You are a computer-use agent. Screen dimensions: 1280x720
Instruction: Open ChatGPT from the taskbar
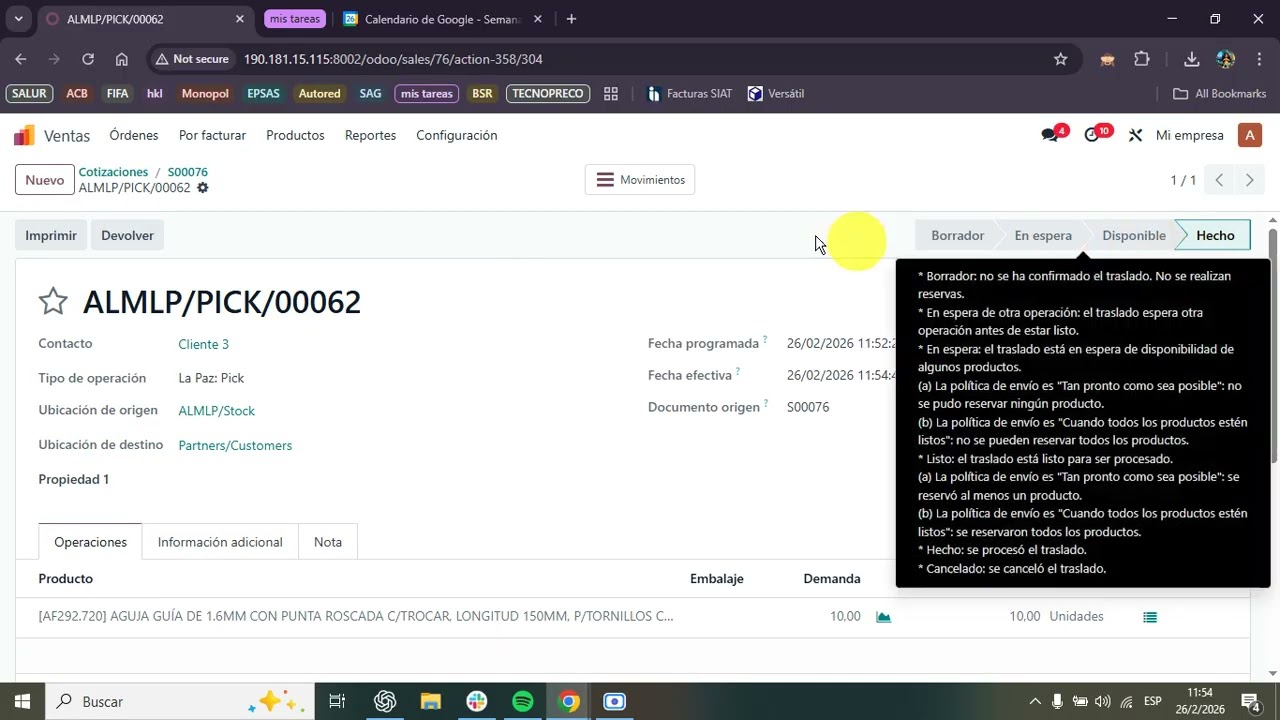click(385, 701)
